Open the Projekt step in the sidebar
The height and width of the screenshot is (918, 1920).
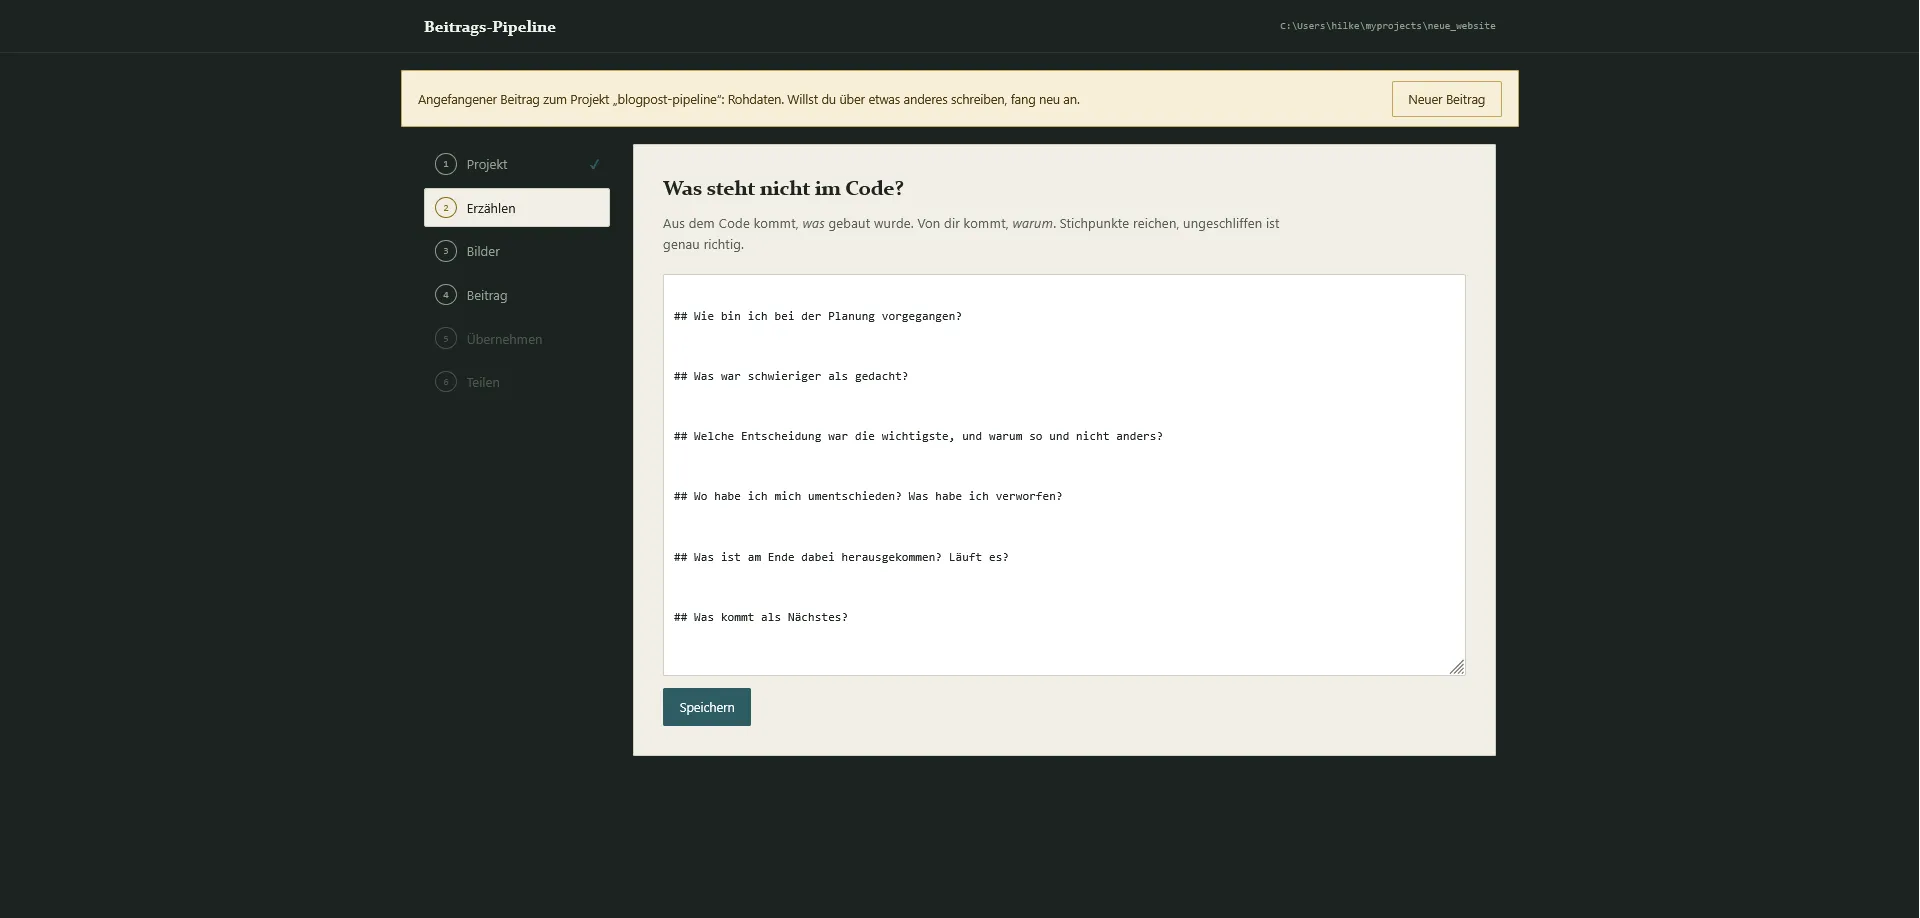(x=517, y=164)
